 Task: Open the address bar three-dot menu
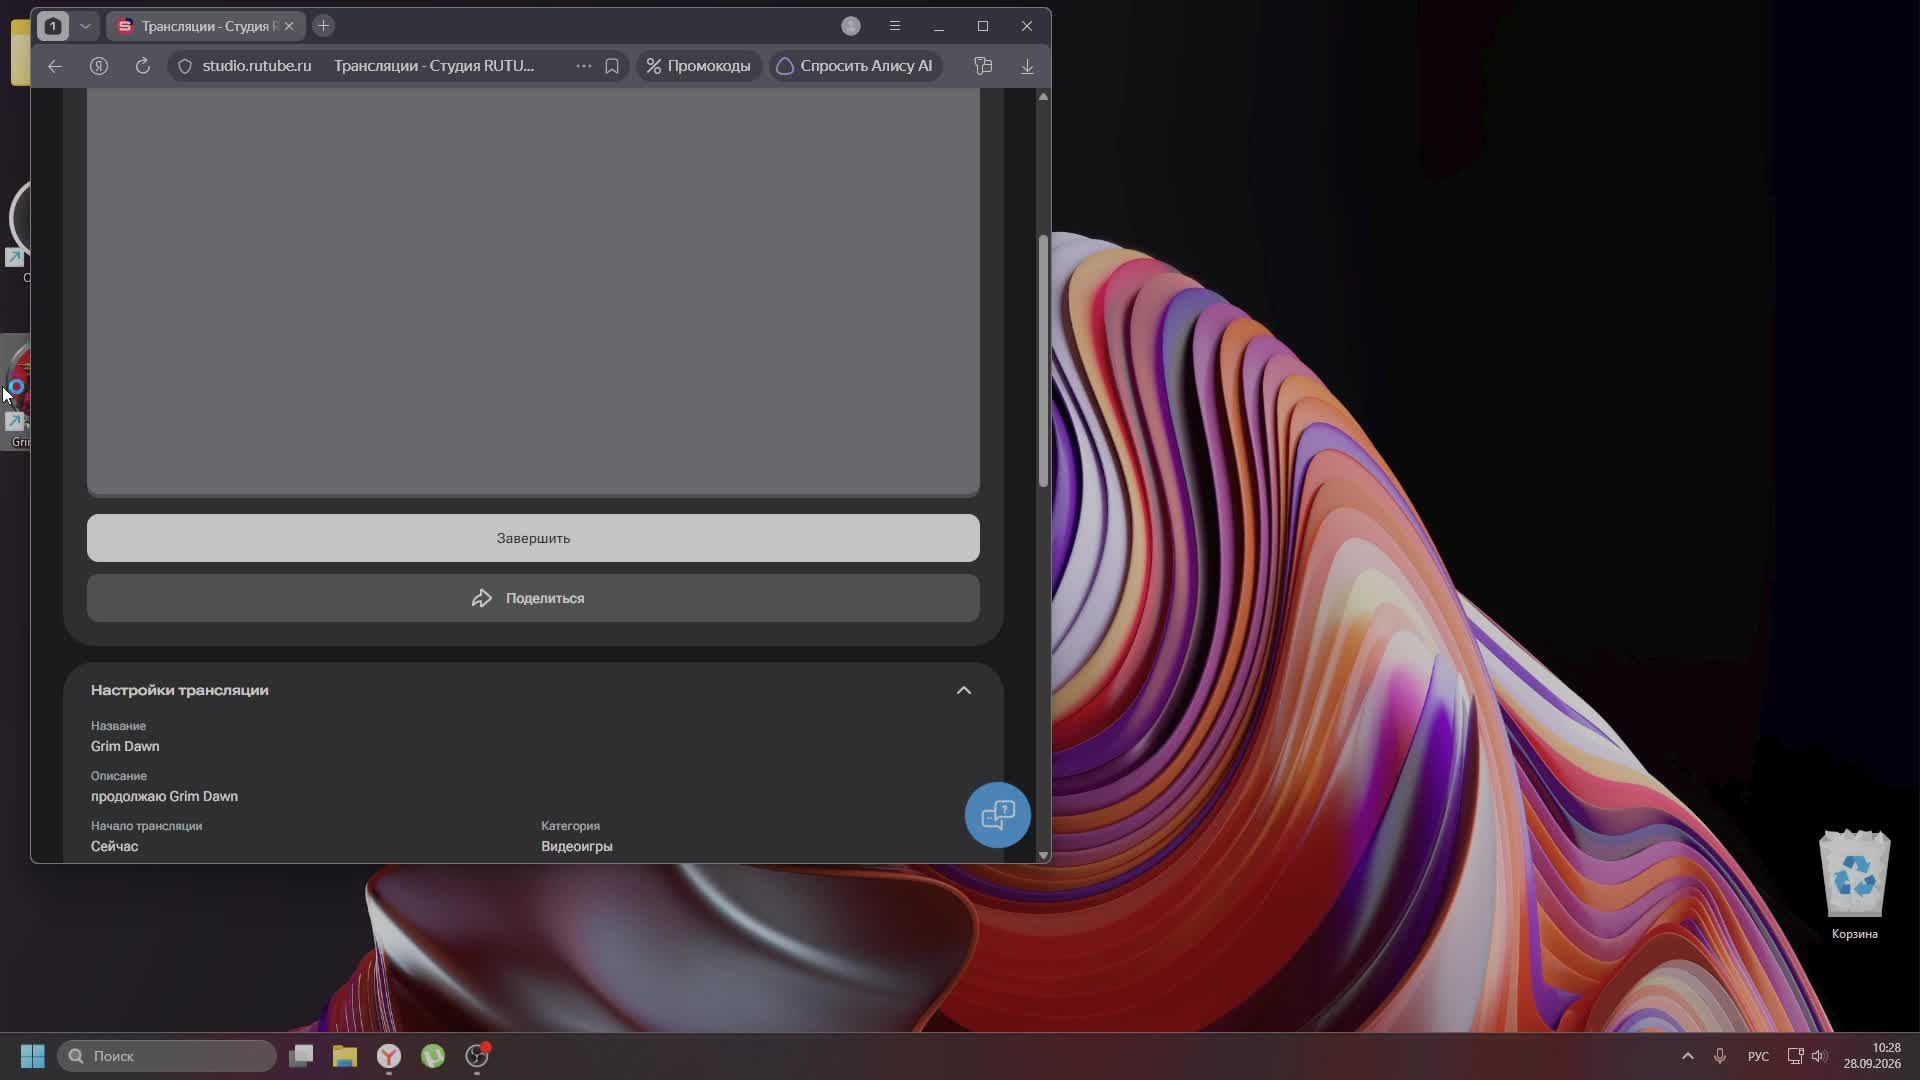(x=584, y=66)
